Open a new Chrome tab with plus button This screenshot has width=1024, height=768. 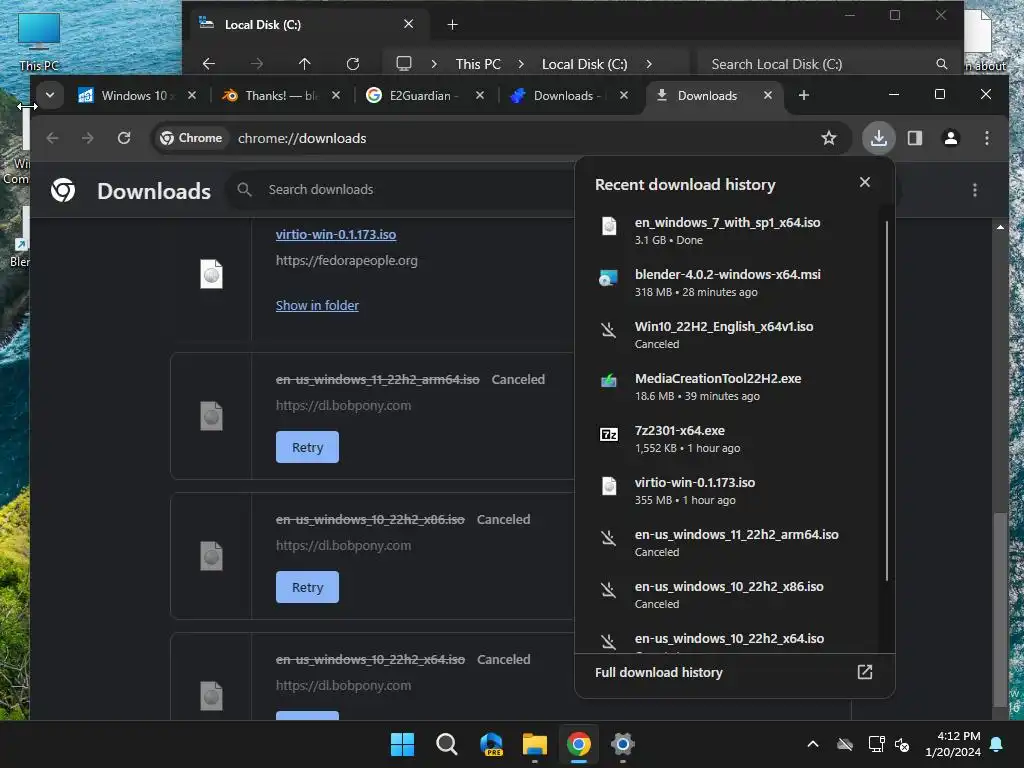[804, 95]
